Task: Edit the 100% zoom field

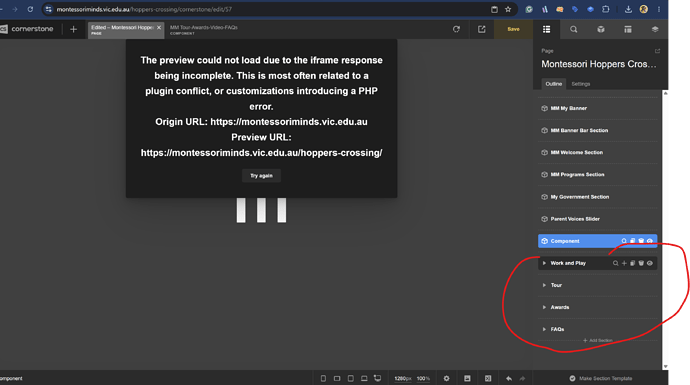Action: (x=423, y=378)
